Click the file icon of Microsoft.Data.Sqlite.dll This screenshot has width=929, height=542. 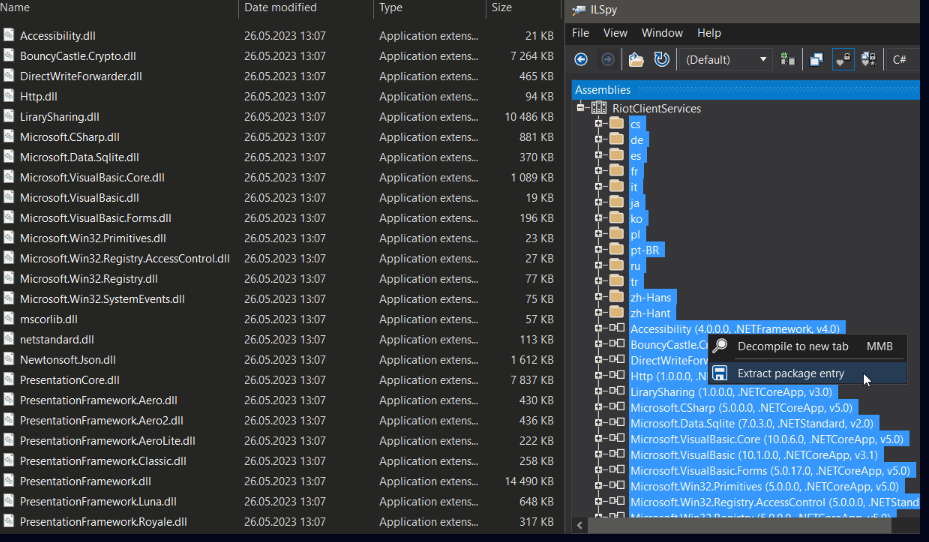[x=8, y=156]
